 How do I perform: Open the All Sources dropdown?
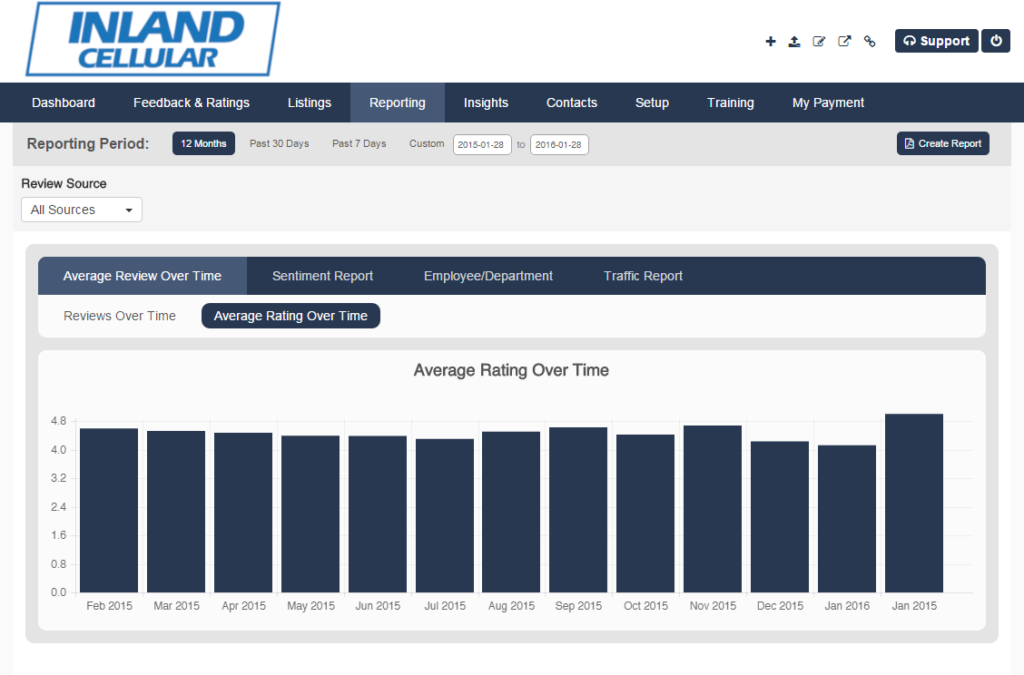82,210
